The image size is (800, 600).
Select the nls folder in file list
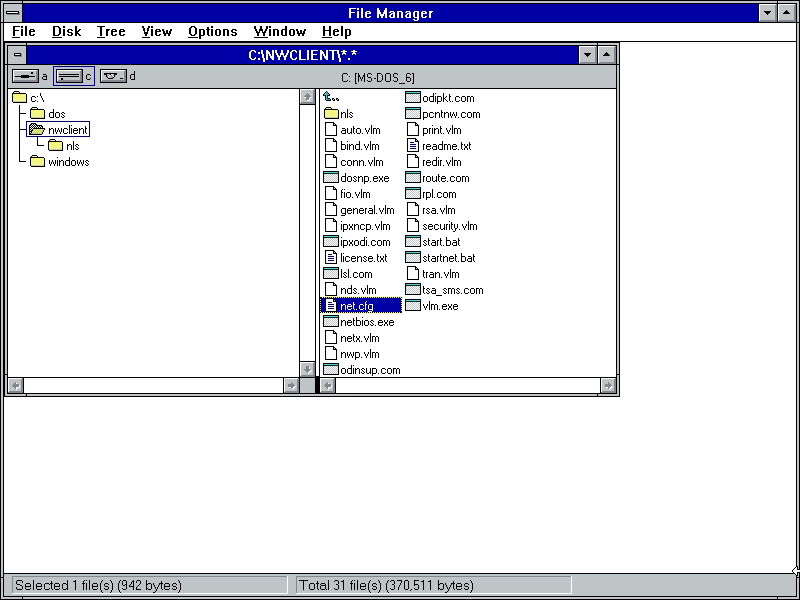[332, 114]
